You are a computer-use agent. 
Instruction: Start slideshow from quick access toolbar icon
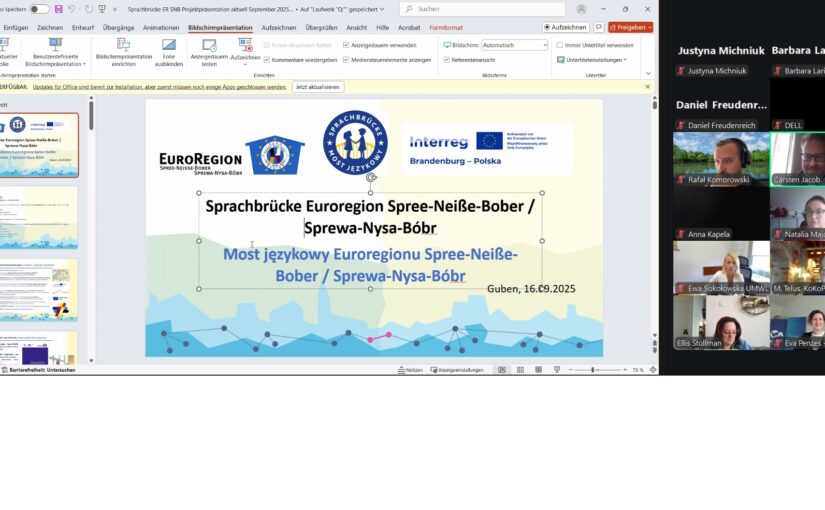(x=102, y=9)
